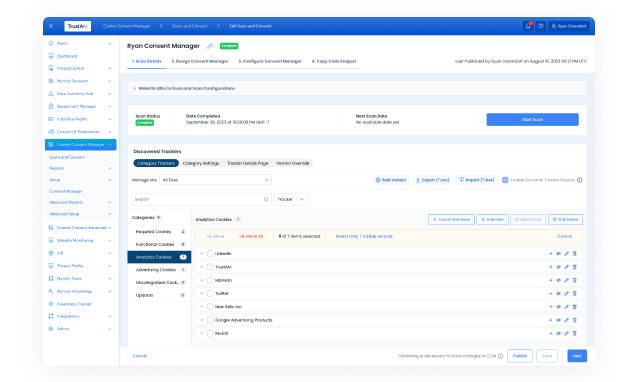Click the edit pencil icon for Marketo
Screen dimensions: 639x382
[566, 280]
